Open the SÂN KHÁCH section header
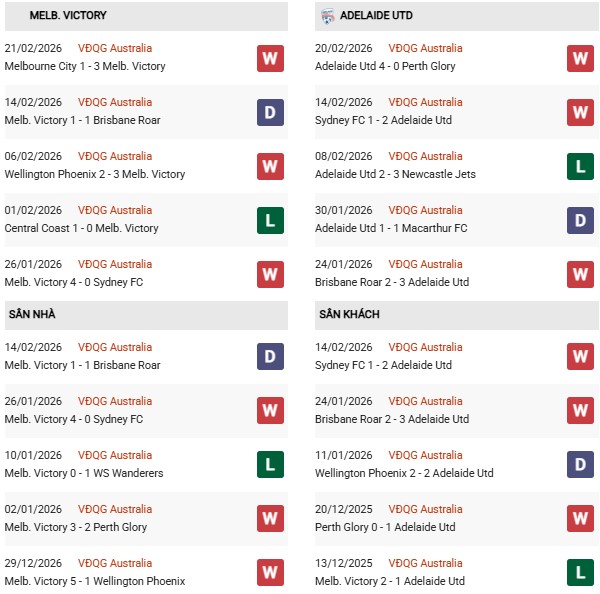 tap(349, 315)
